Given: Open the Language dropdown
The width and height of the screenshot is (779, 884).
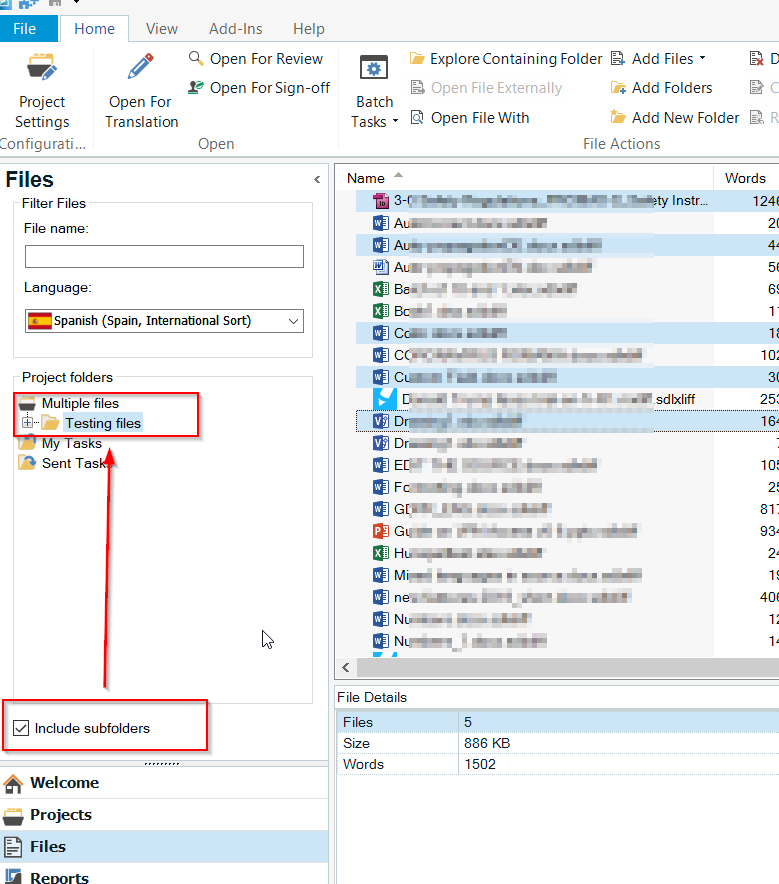Looking at the screenshot, I should tap(164, 321).
